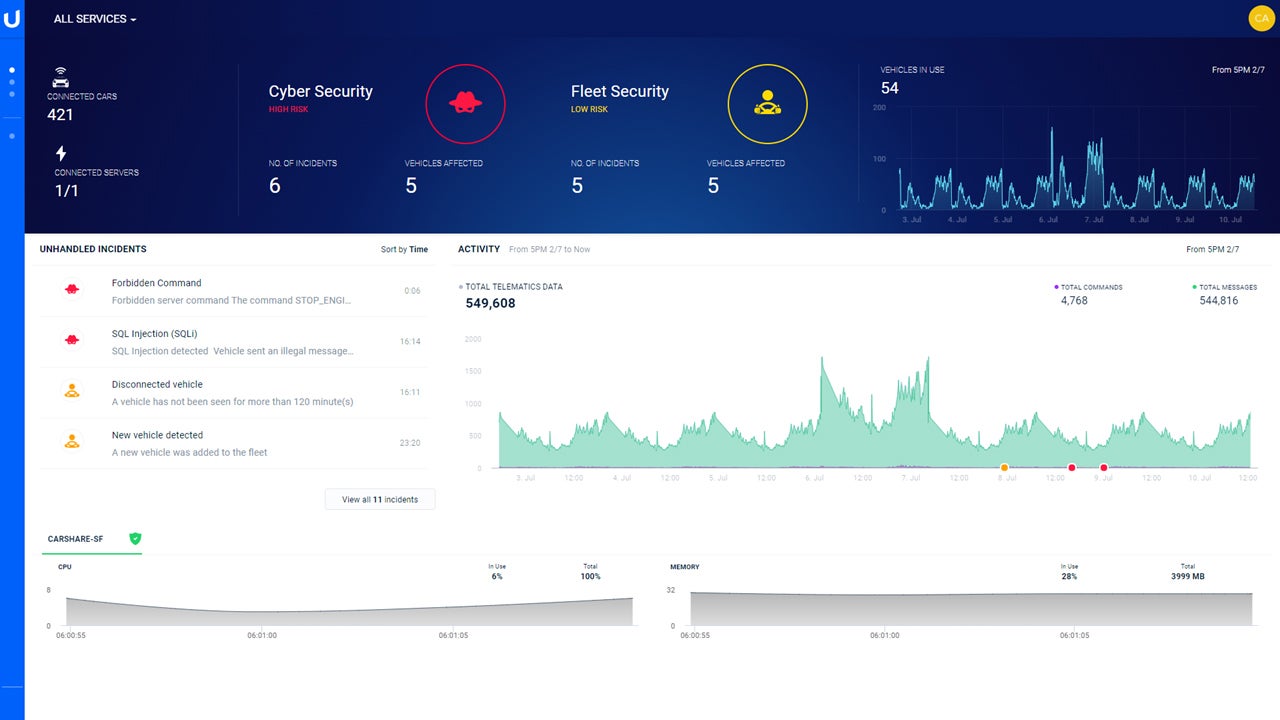Screen dimensions: 1280x720
Task: Click the Vehicles In Use value 54
Action: point(889,88)
